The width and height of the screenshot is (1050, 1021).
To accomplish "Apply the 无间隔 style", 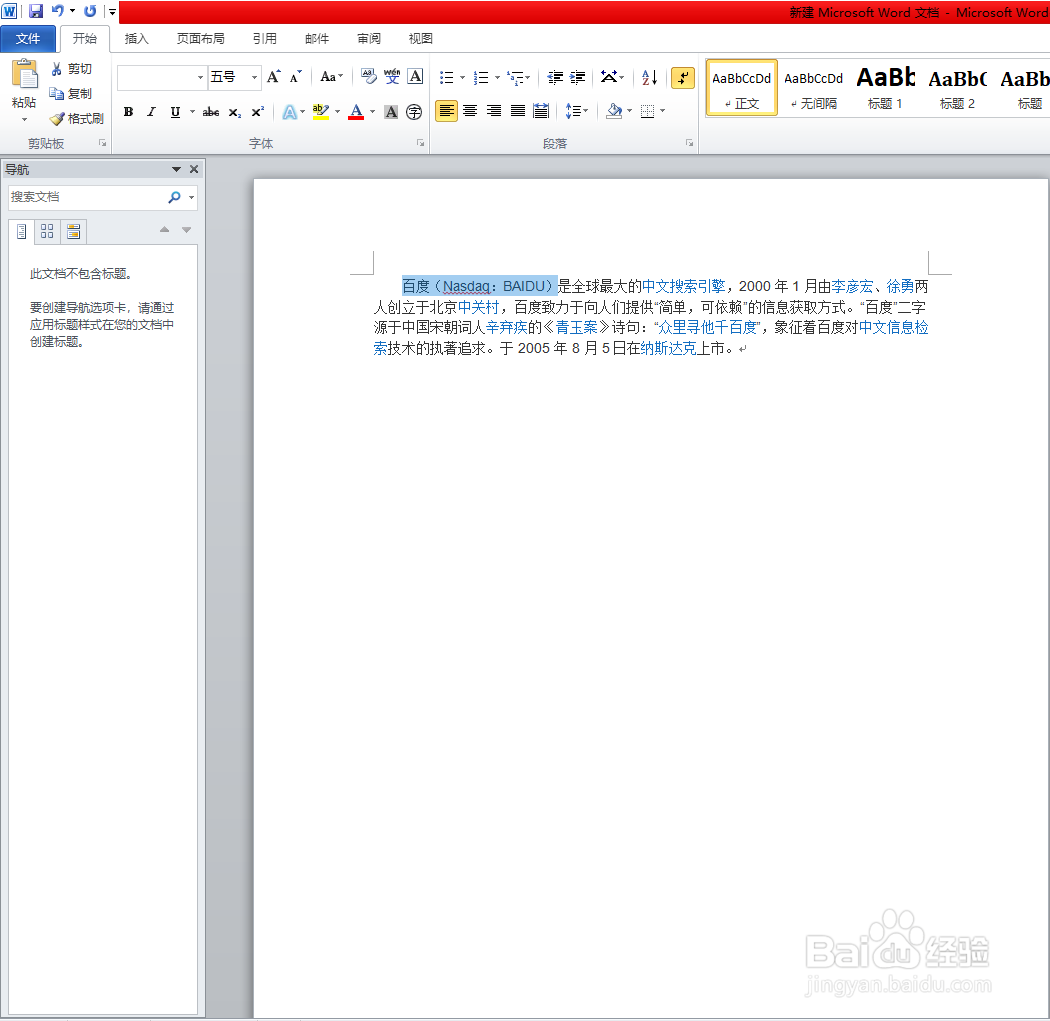I will point(814,88).
